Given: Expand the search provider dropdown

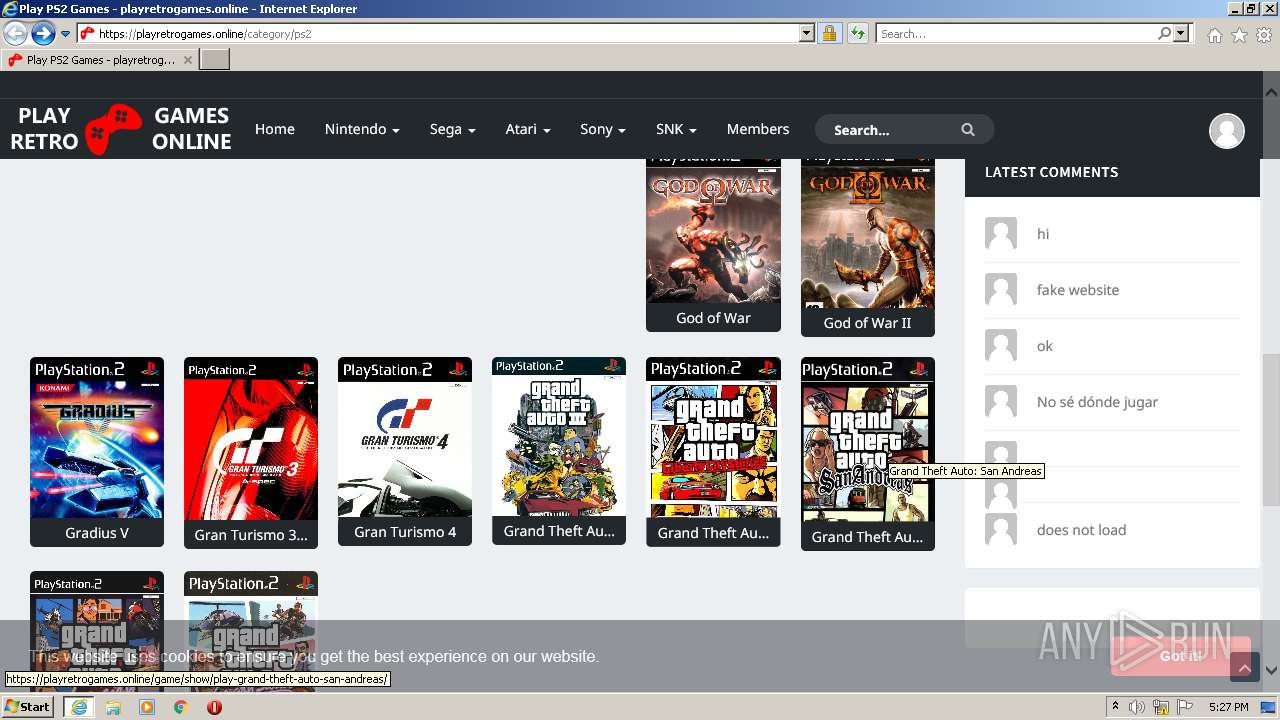Looking at the screenshot, I should pos(1181,34).
